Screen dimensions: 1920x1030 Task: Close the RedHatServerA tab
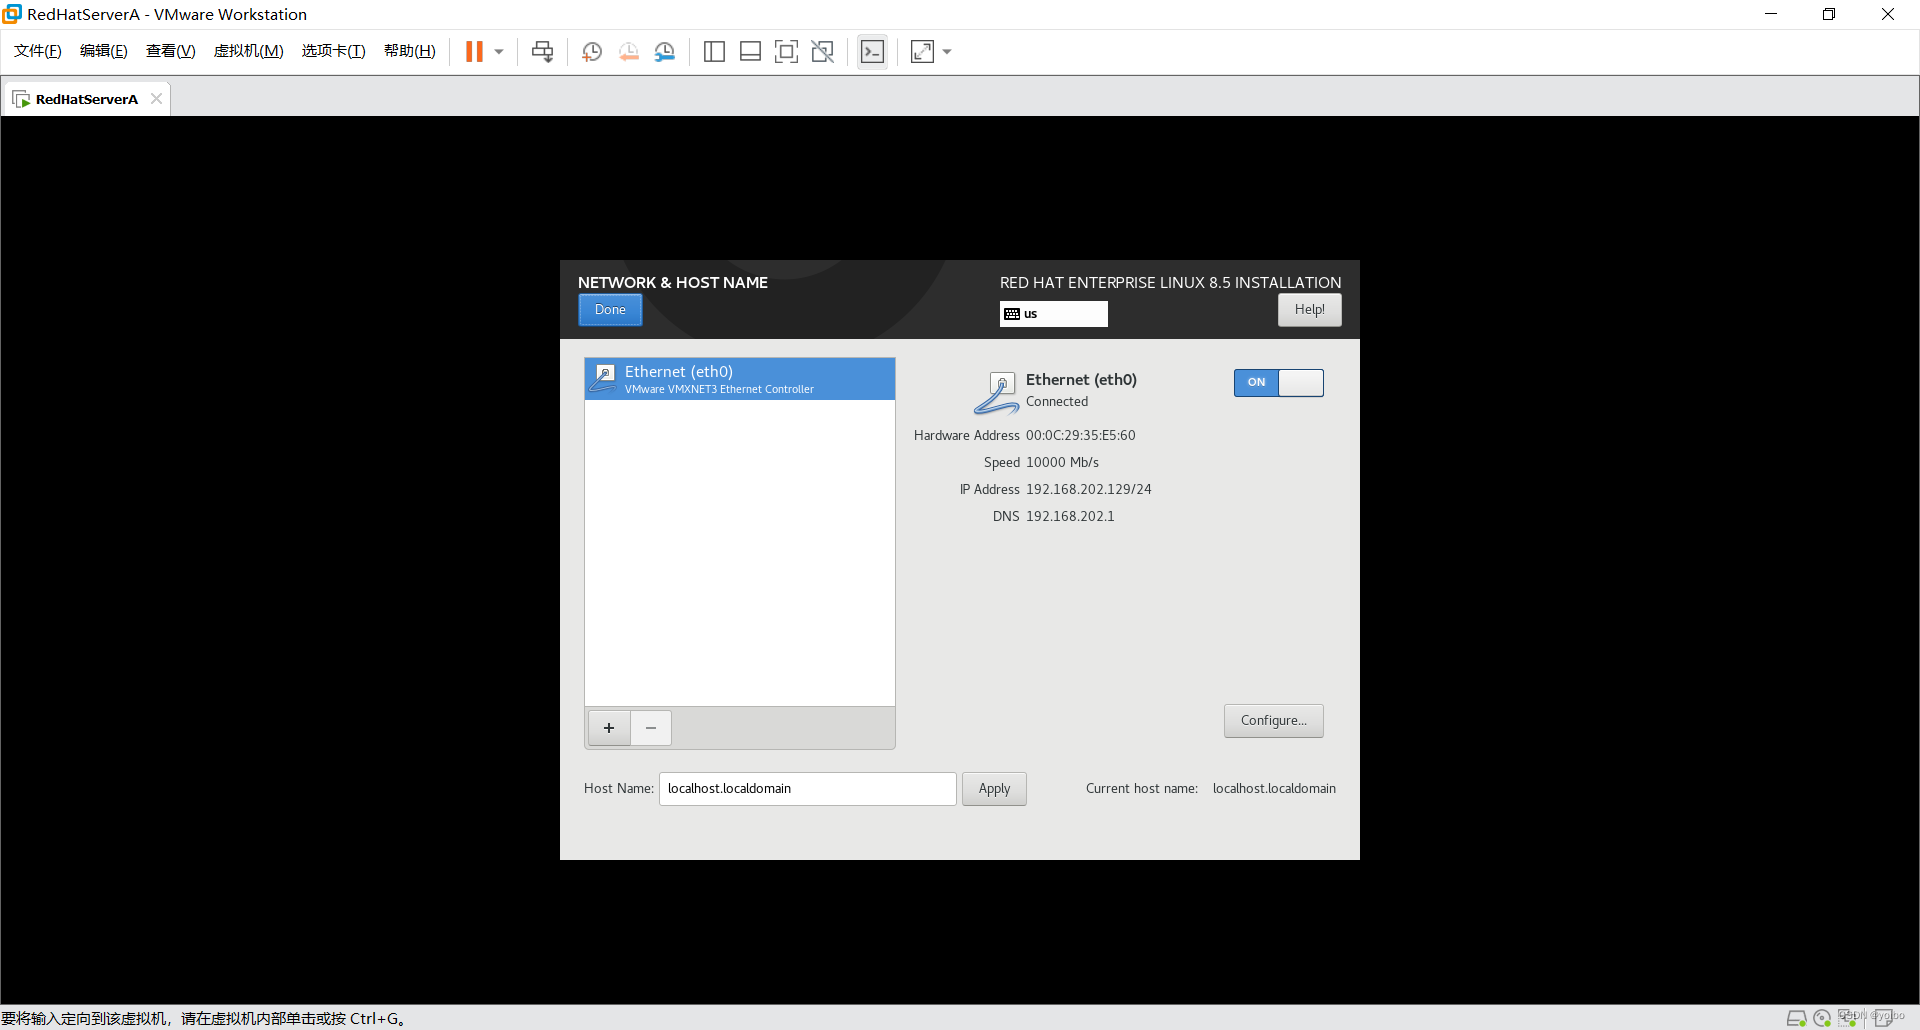click(x=156, y=98)
